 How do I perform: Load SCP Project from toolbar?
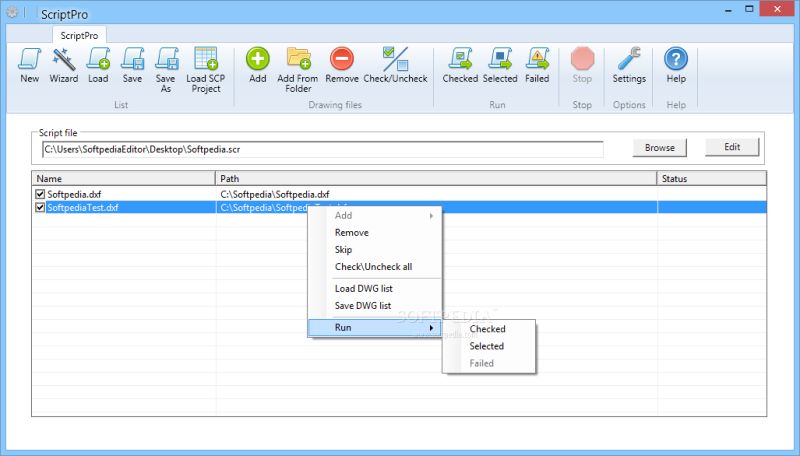pyautogui.click(x=206, y=70)
